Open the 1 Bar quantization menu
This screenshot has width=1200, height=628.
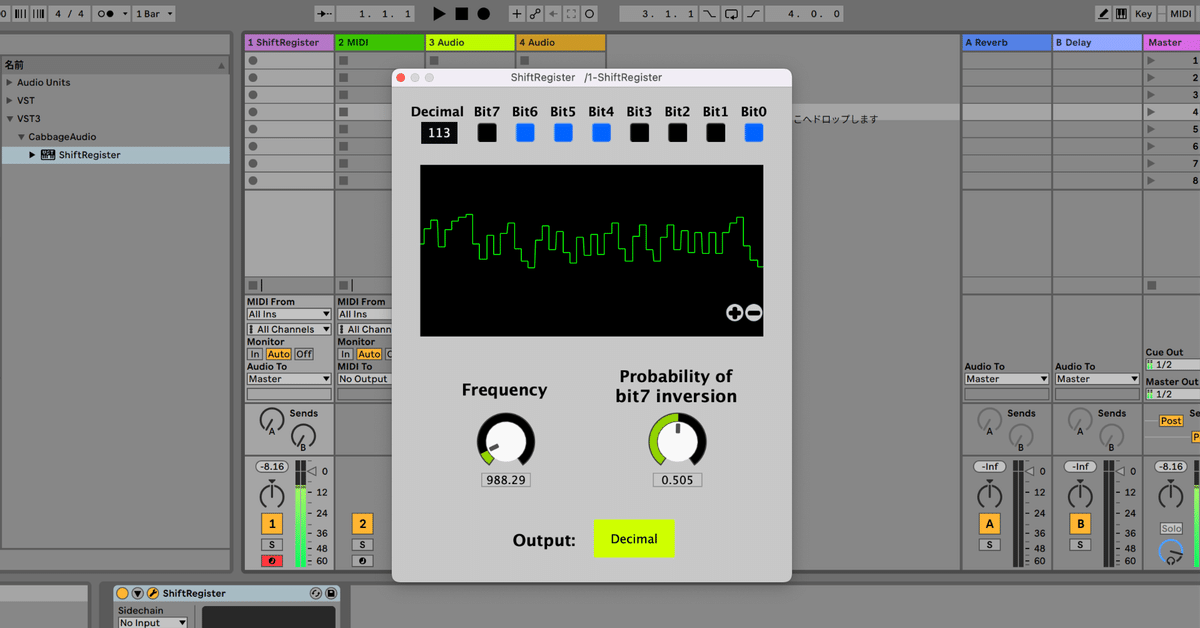click(x=153, y=14)
